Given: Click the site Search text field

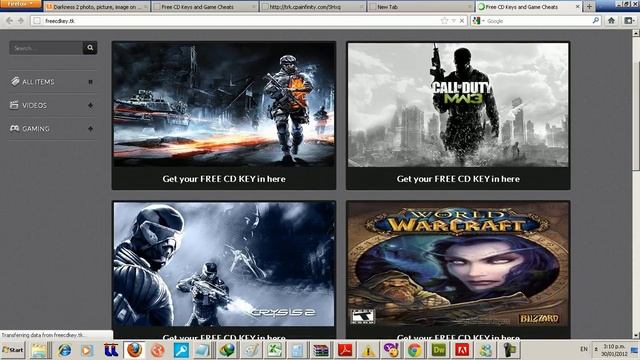Looking at the screenshot, I should 46,48.
